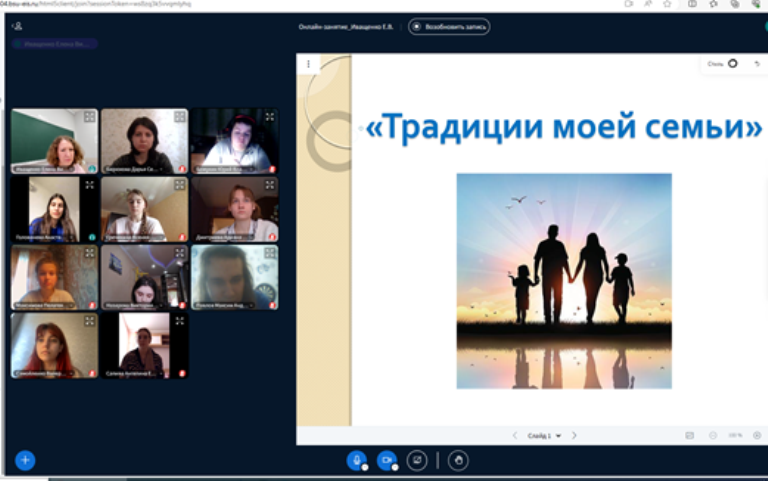
Task: Open the users list panel icon
Action: pyautogui.click(x=17, y=26)
